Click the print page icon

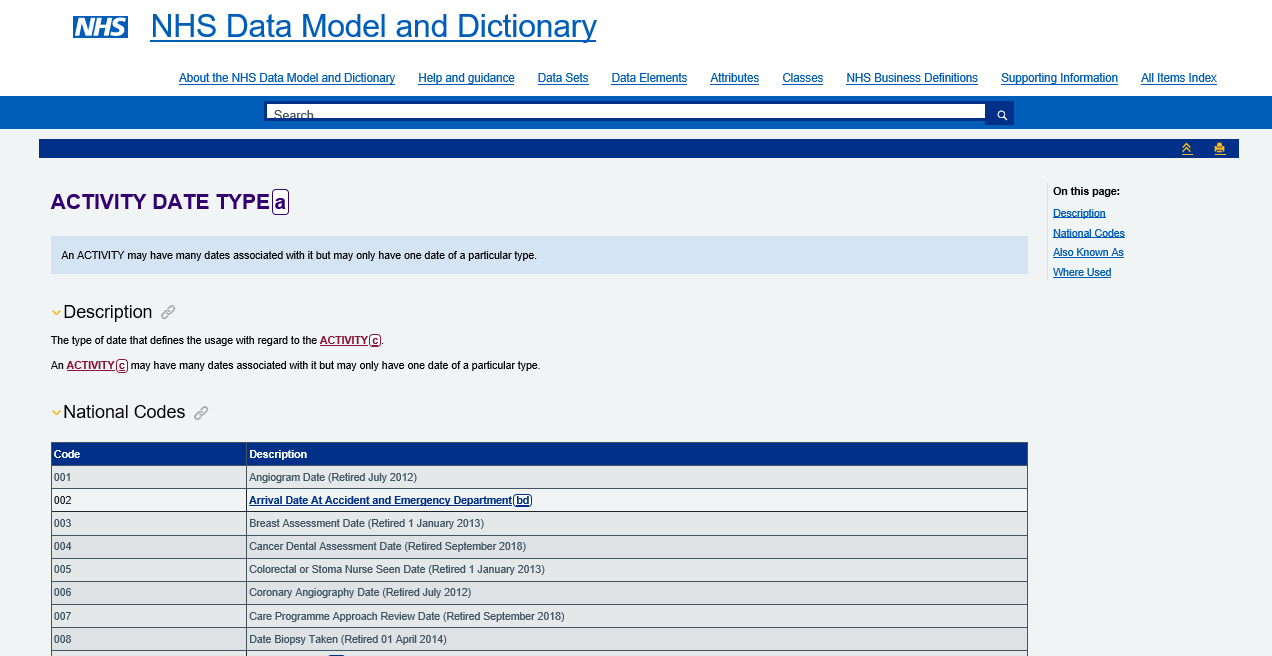[1220, 149]
